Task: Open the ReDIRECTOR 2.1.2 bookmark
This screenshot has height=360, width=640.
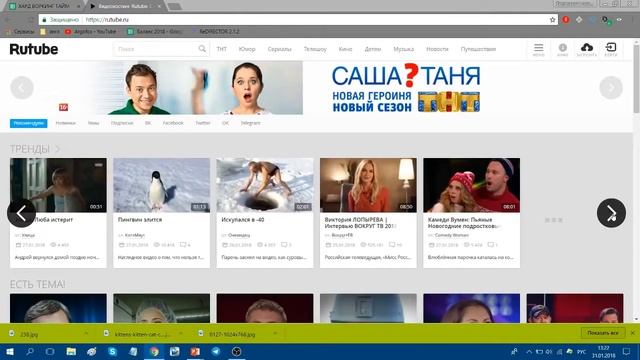Action: (216, 31)
